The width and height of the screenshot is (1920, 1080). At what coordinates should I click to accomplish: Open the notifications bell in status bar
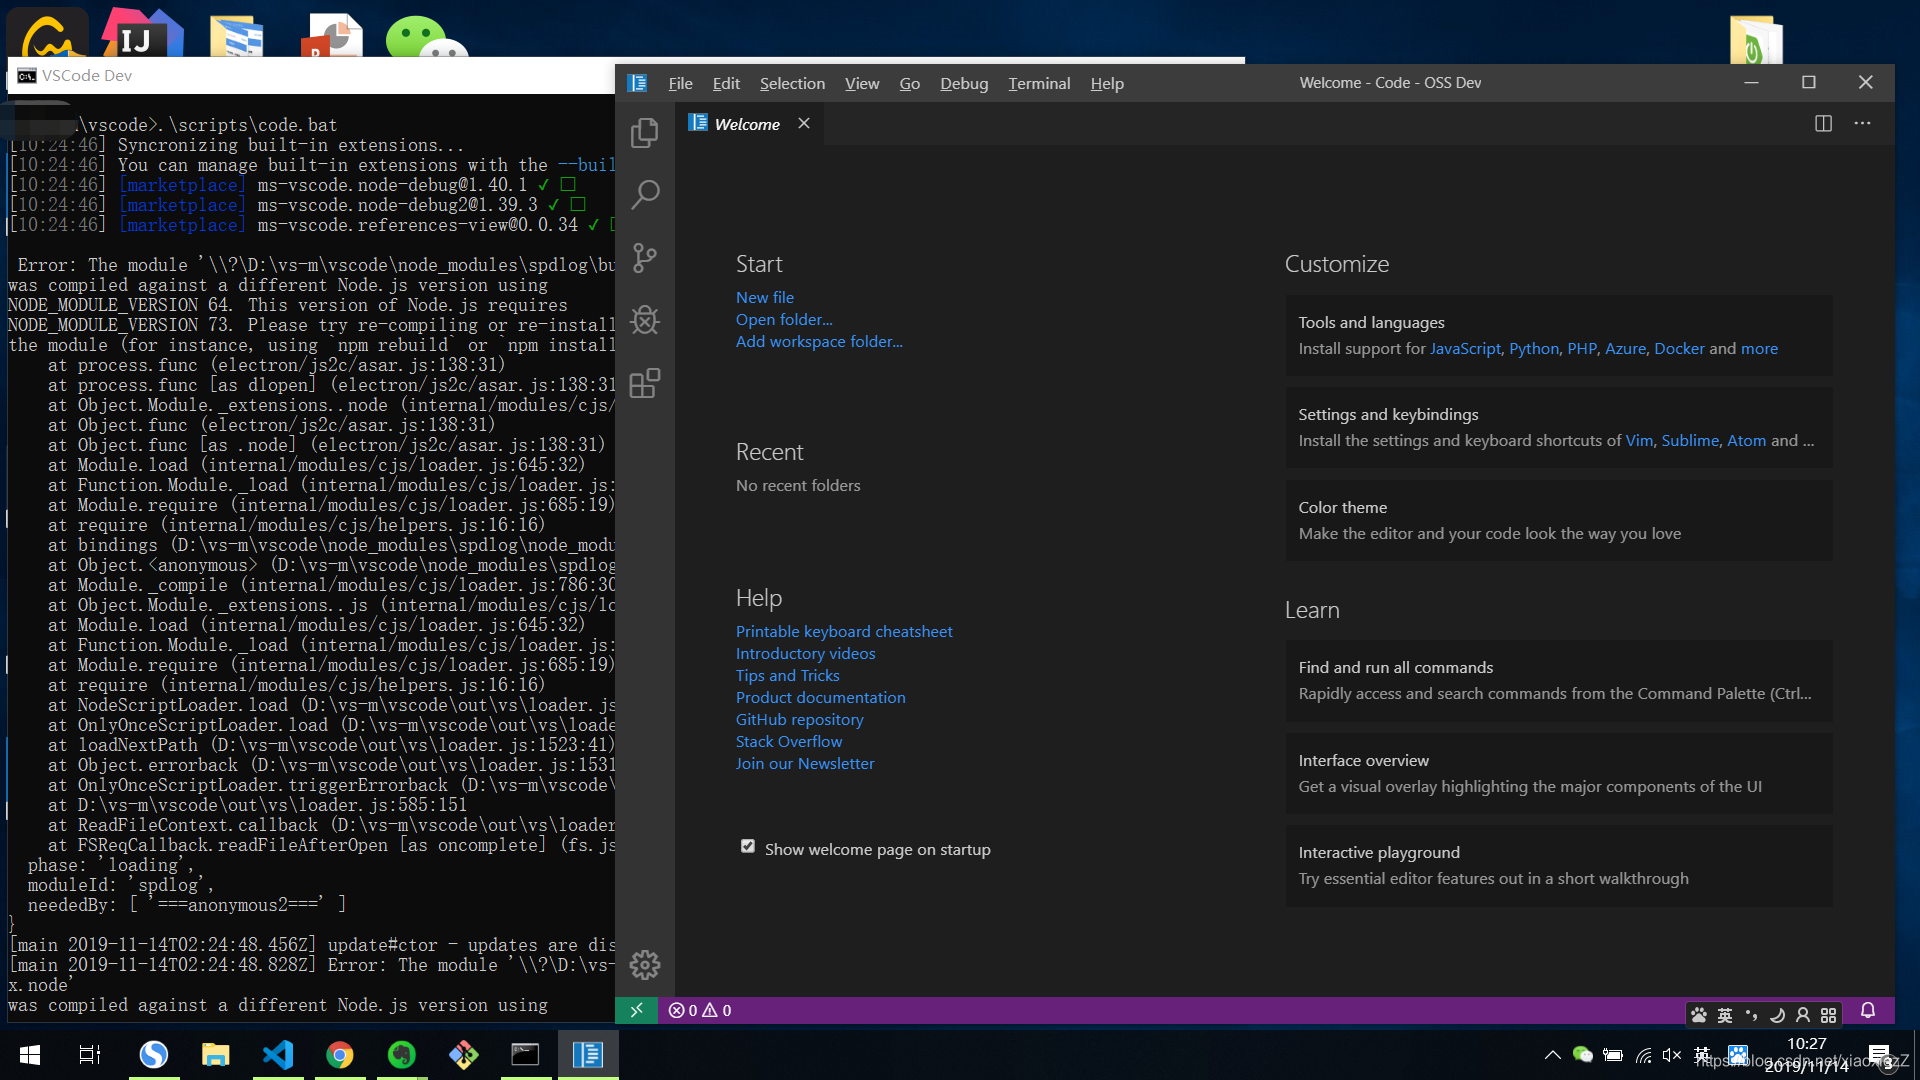pos(1868,1010)
